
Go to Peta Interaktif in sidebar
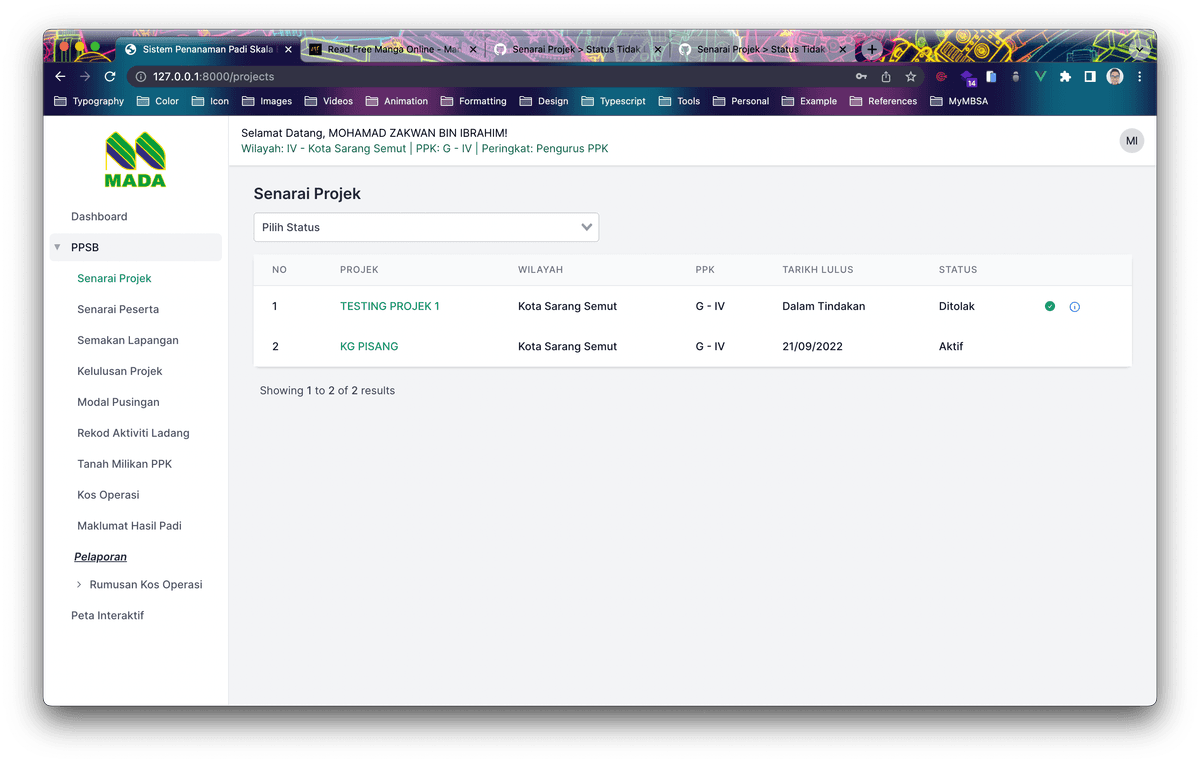(x=107, y=615)
